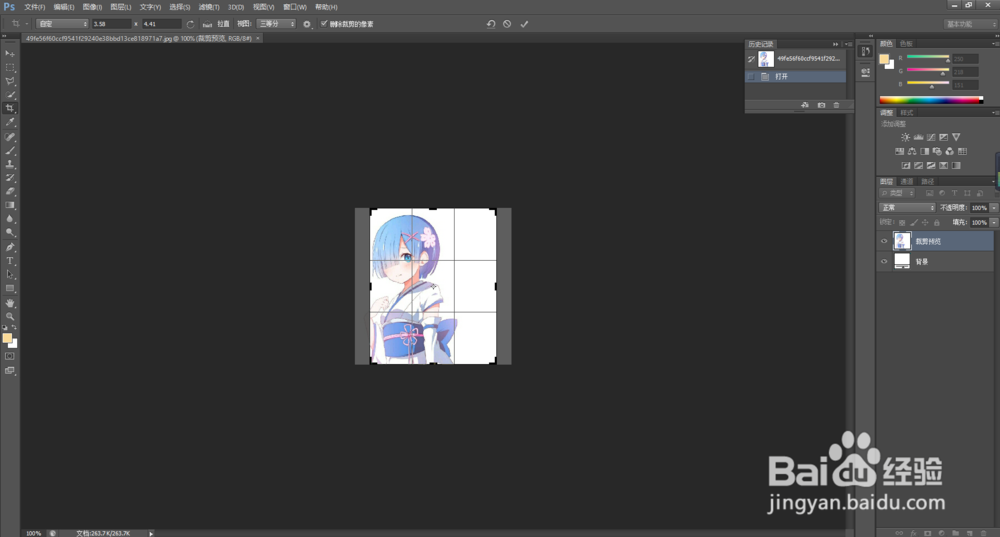Viewport: 1000px width, 537px height.
Task: Select the History Brush tool
Action: [10, 178]
